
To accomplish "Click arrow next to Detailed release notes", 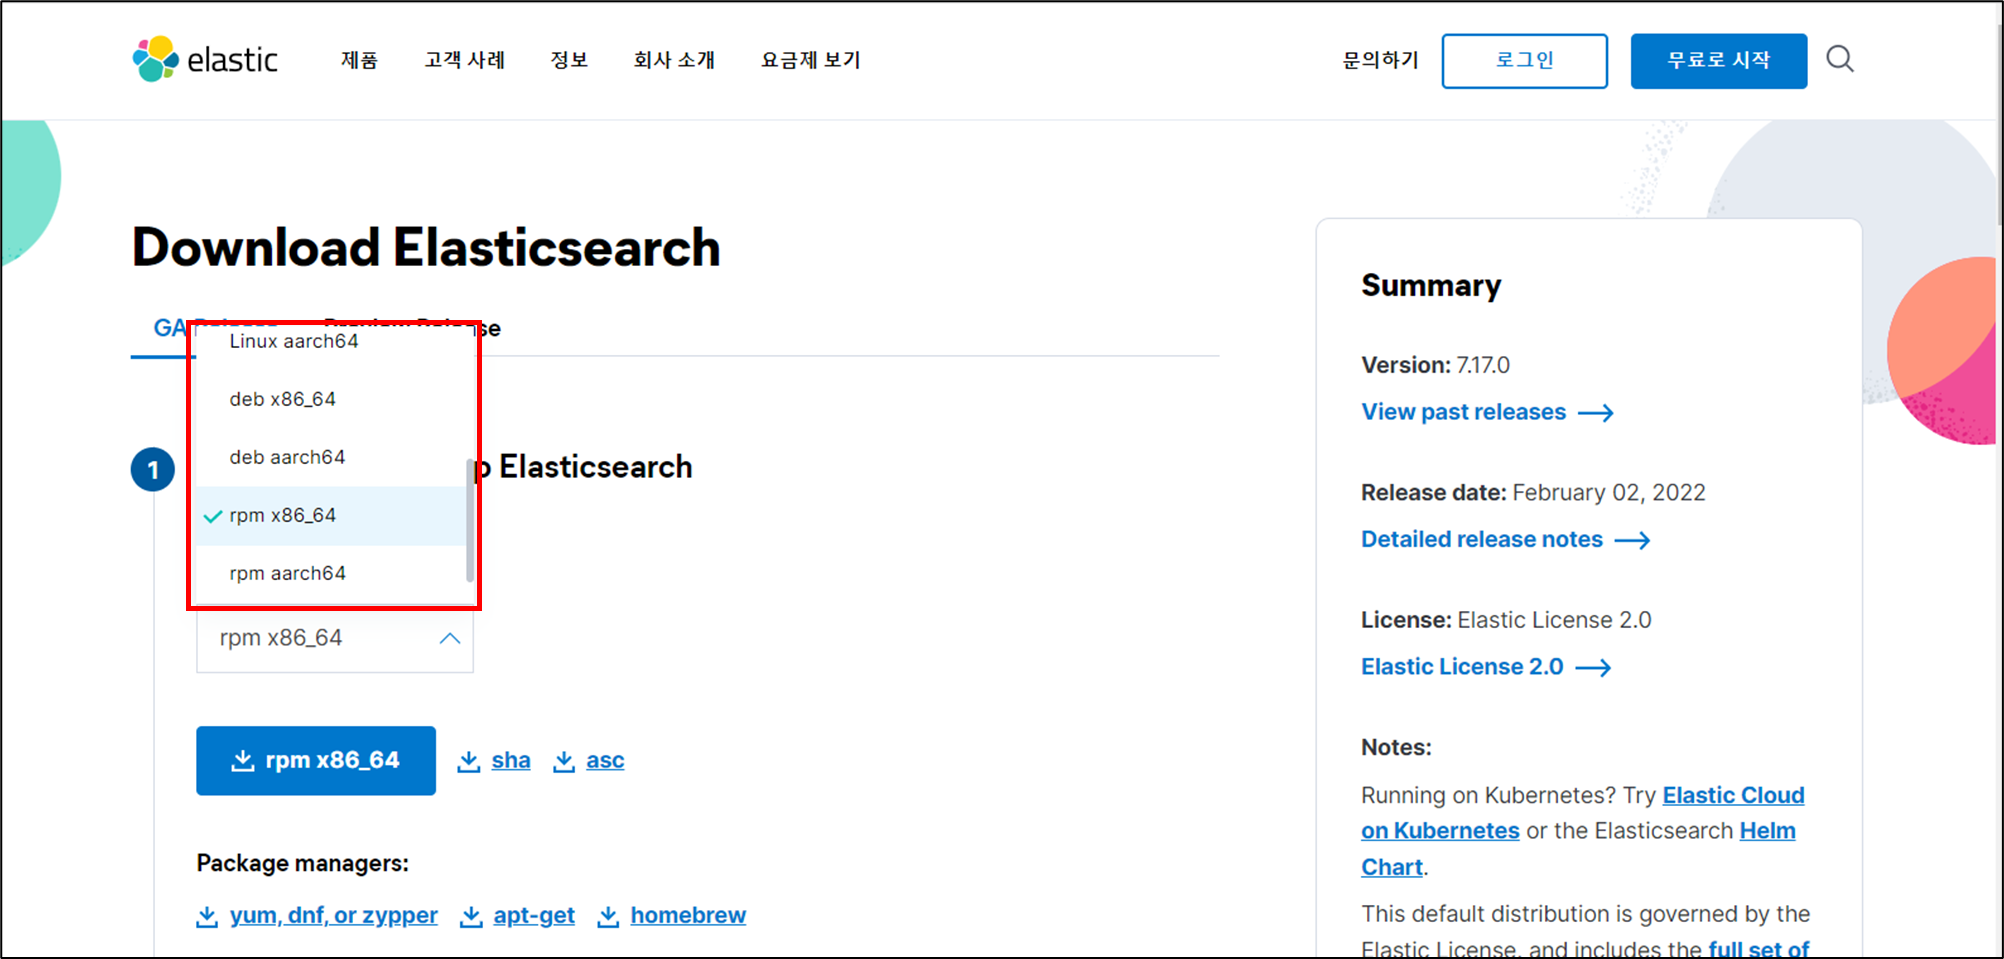I will (1632, 540).
